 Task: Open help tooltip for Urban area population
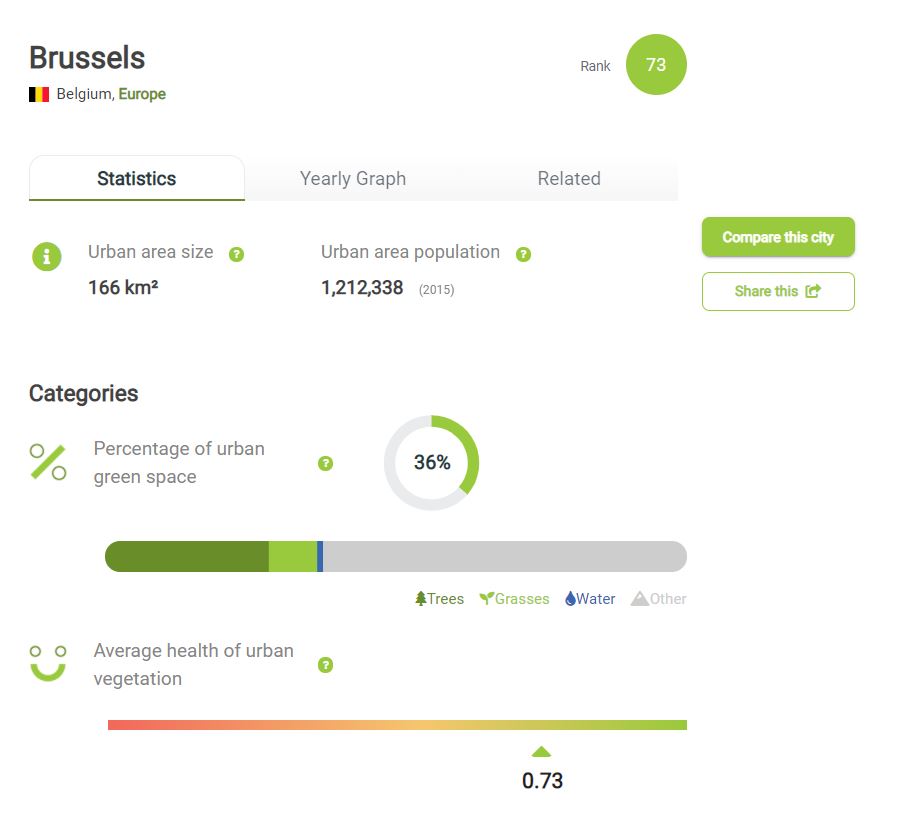point(523,254)
